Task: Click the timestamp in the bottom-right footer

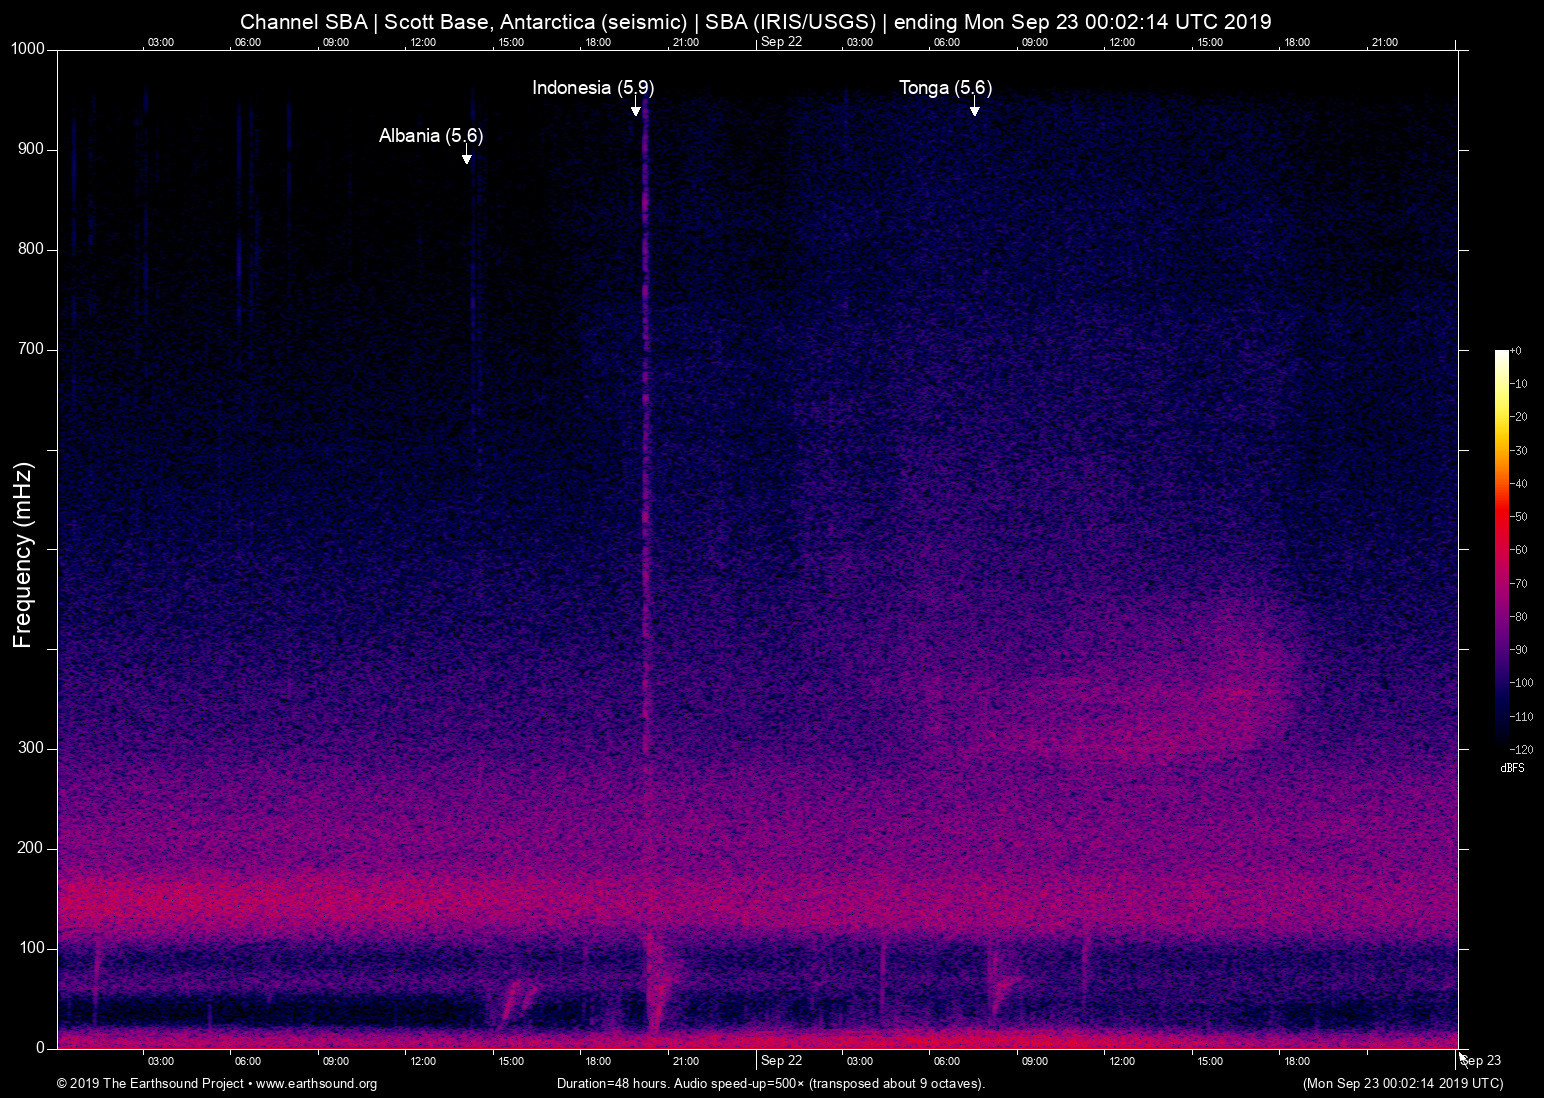Action: pyautogui.click(x=1402, y=1084)
